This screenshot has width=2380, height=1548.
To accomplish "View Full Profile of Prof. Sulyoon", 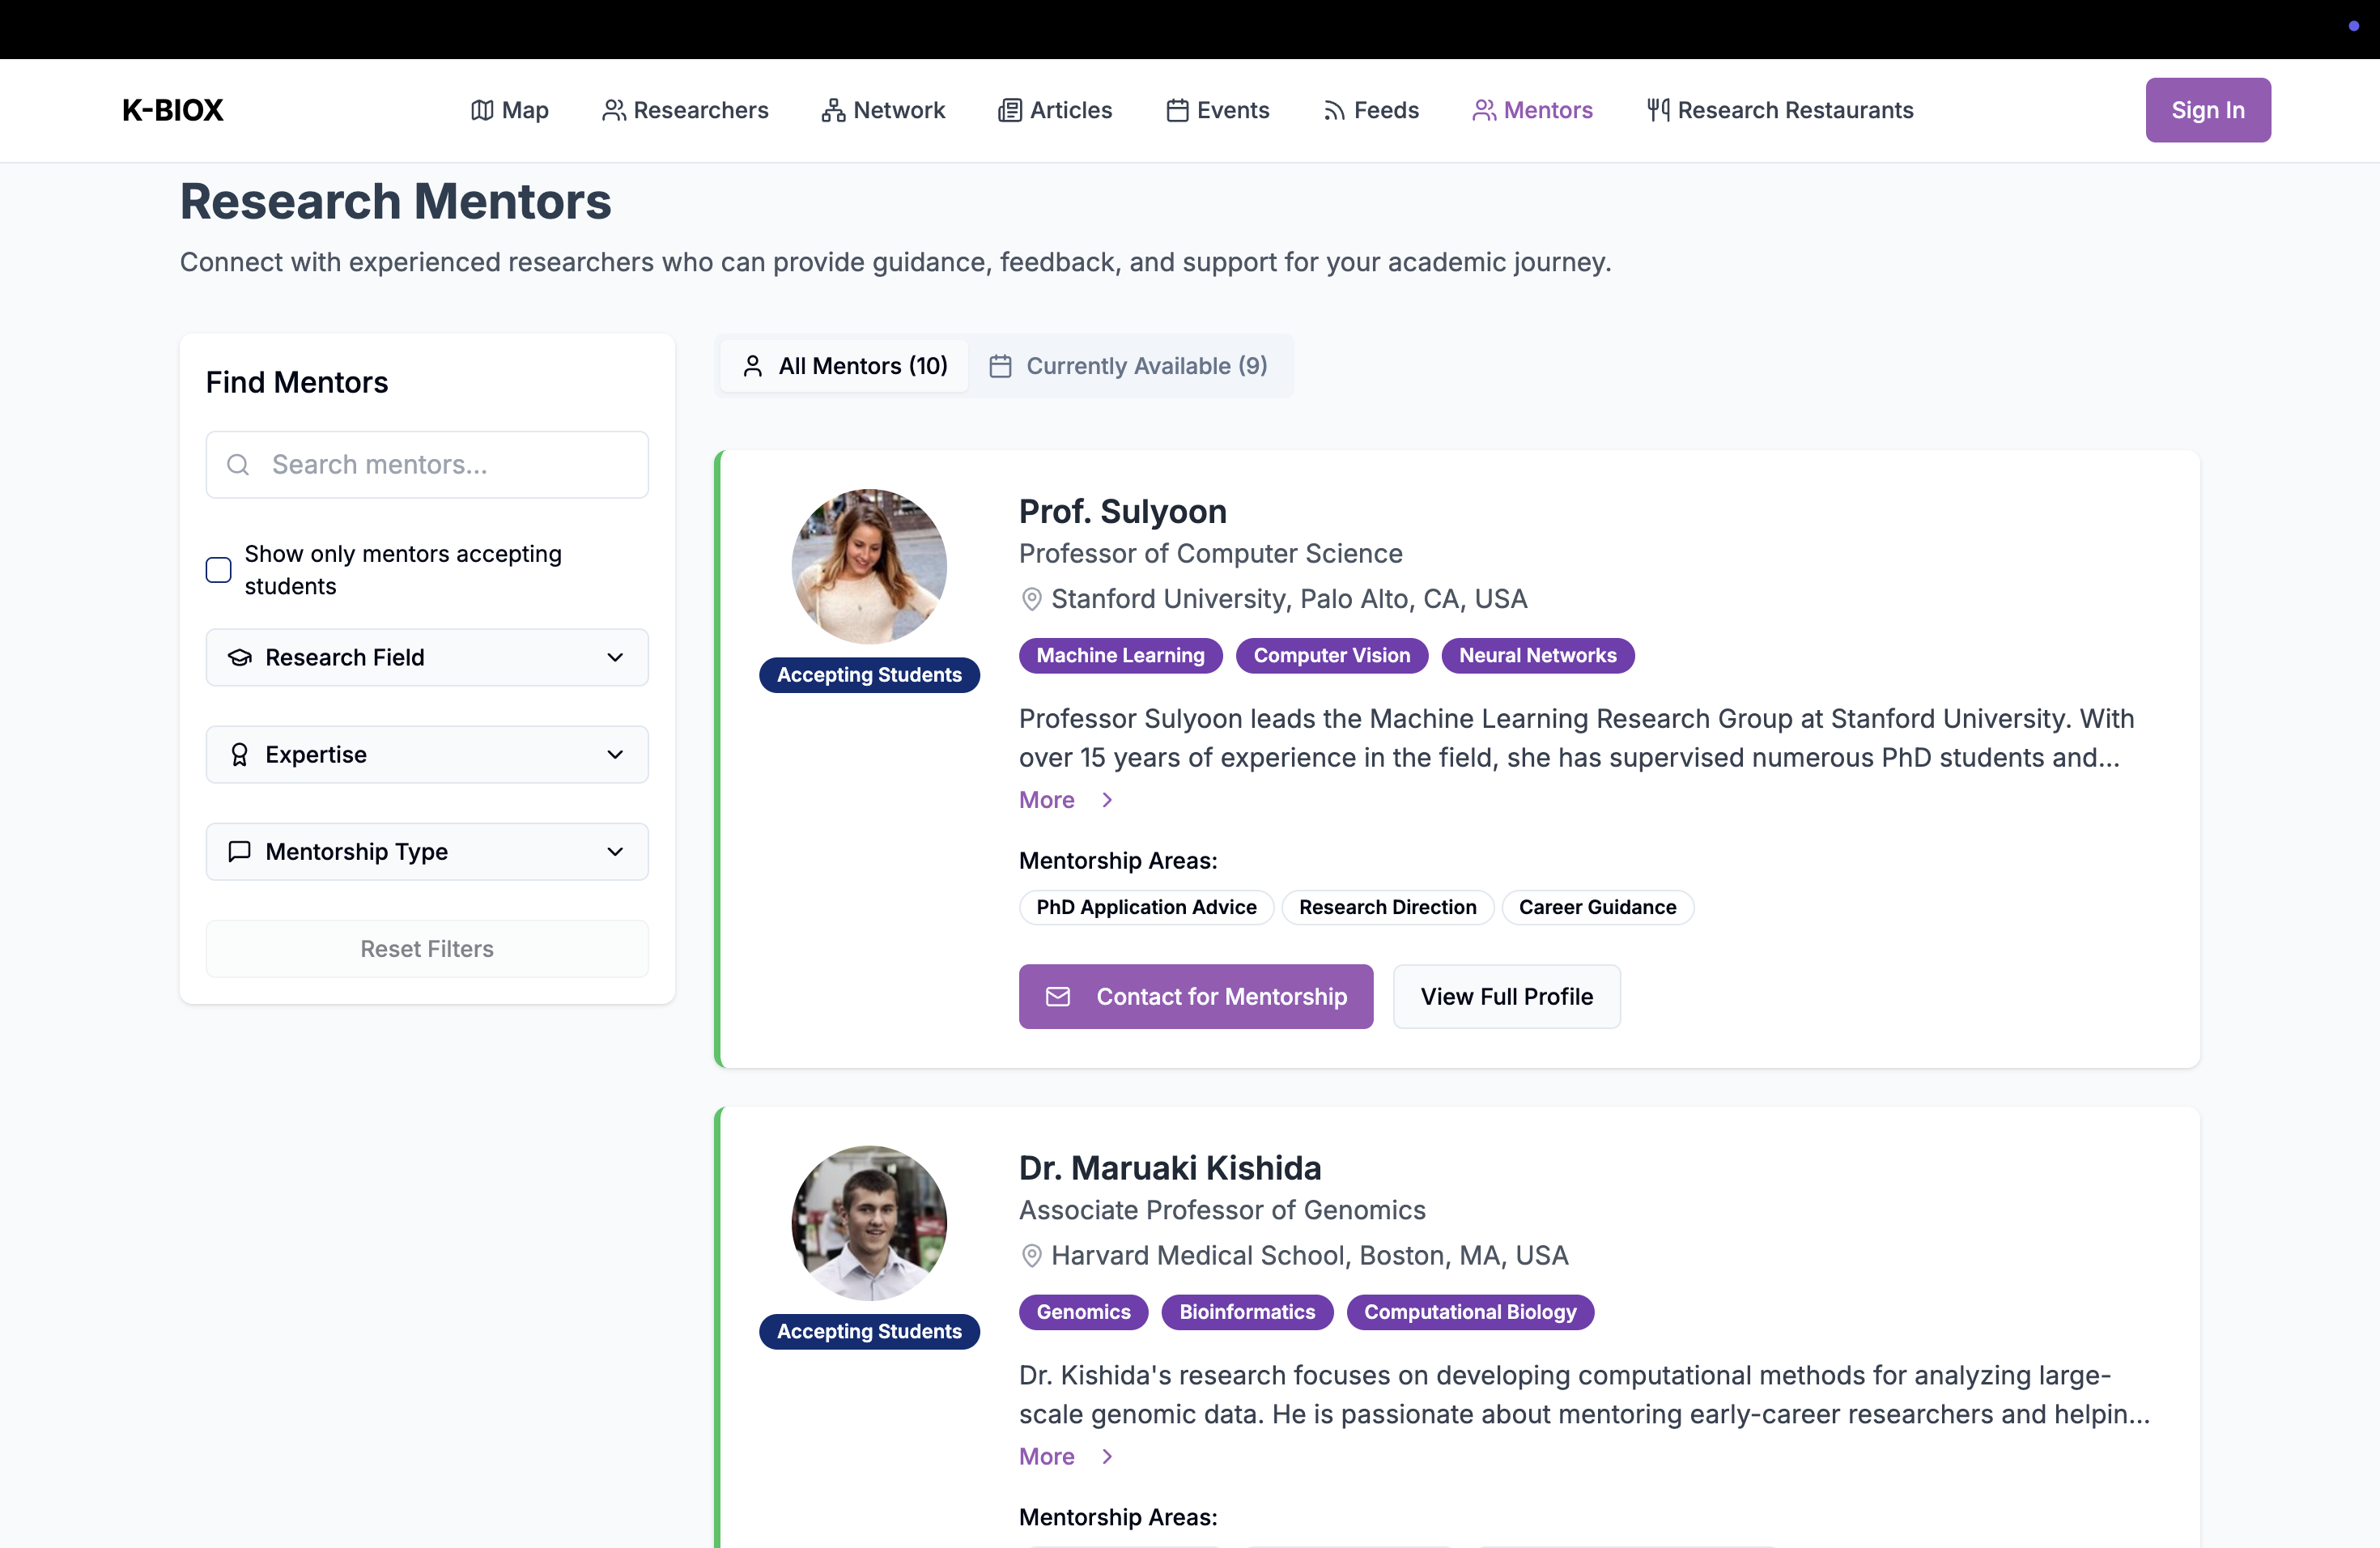I will [1506, 996].
